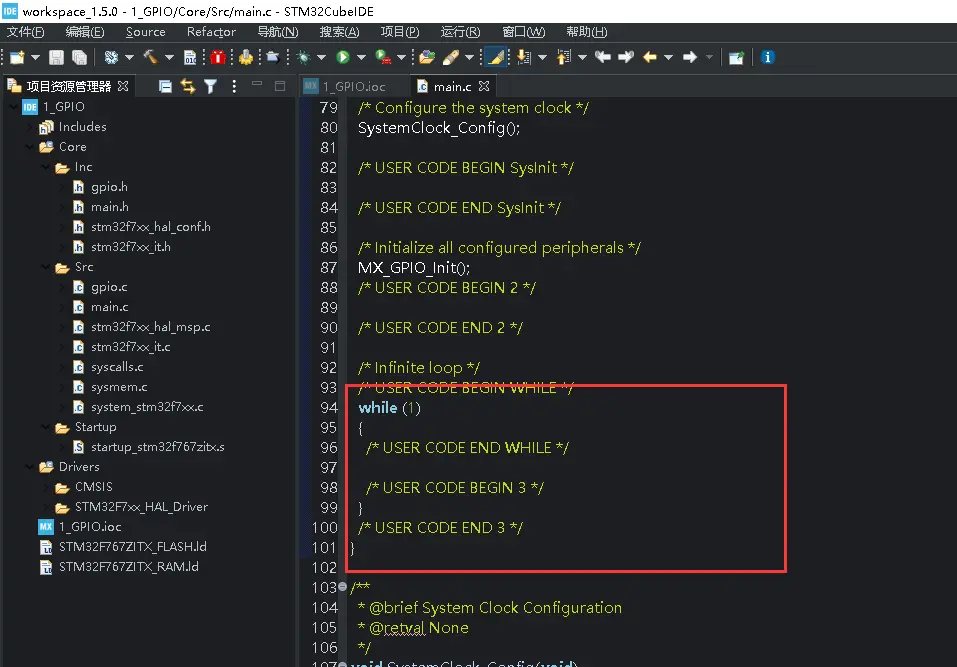Select the Includes tree folder
This screenshot has height=667, width=957.
[x=82, y=127]
